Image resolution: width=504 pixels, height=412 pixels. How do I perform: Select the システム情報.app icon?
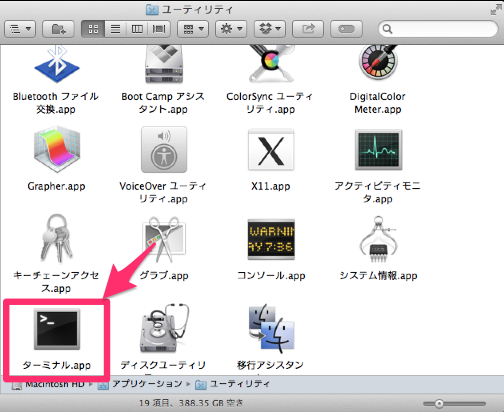pyautogui.click(x=378, y=239)
